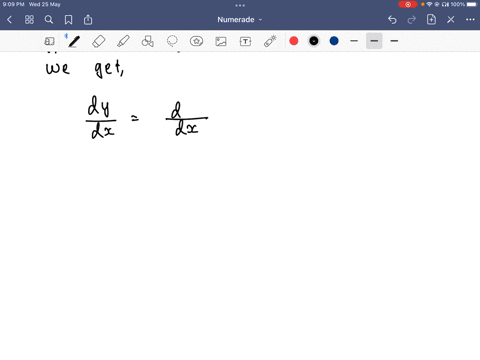Screen dimensions: 480x360
Task: Toggle the zoom window tool
Action: (49, 41)
